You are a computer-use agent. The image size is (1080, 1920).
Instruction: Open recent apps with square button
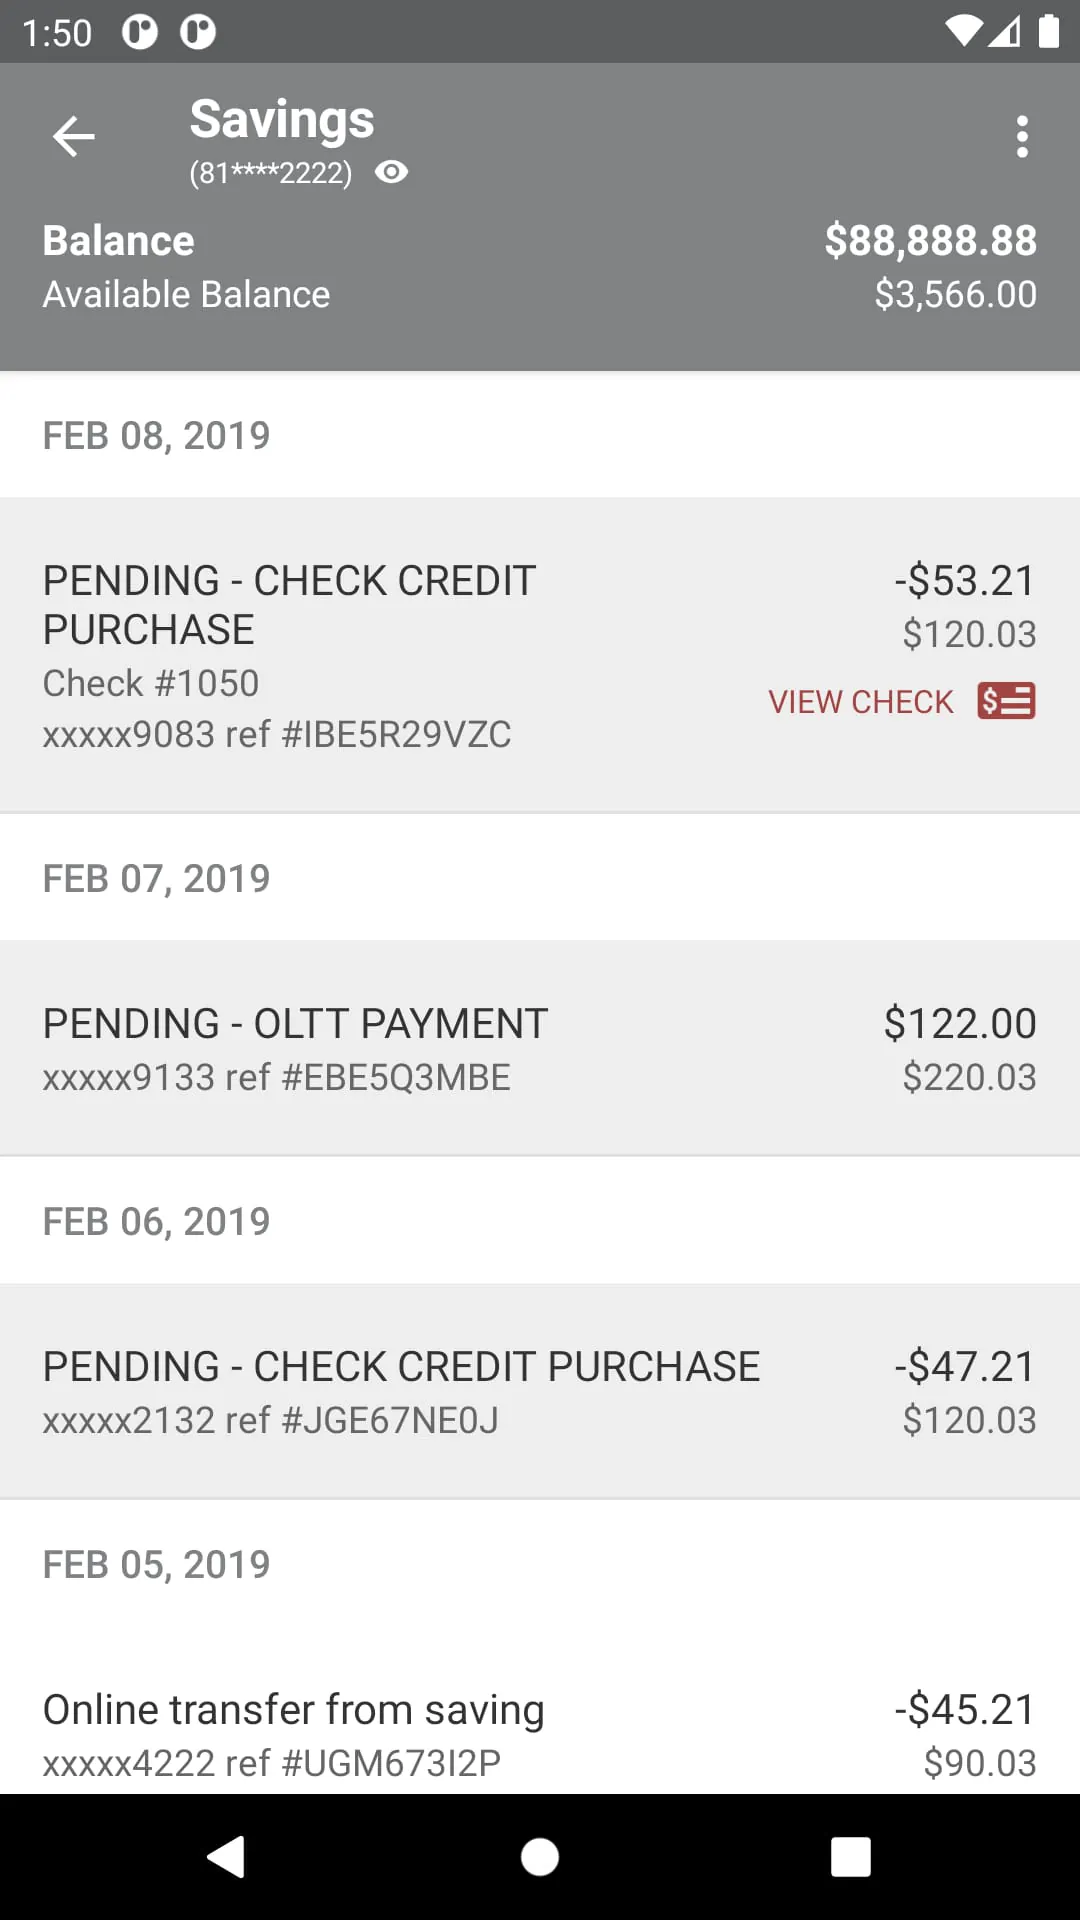(x=850, y=1857)
